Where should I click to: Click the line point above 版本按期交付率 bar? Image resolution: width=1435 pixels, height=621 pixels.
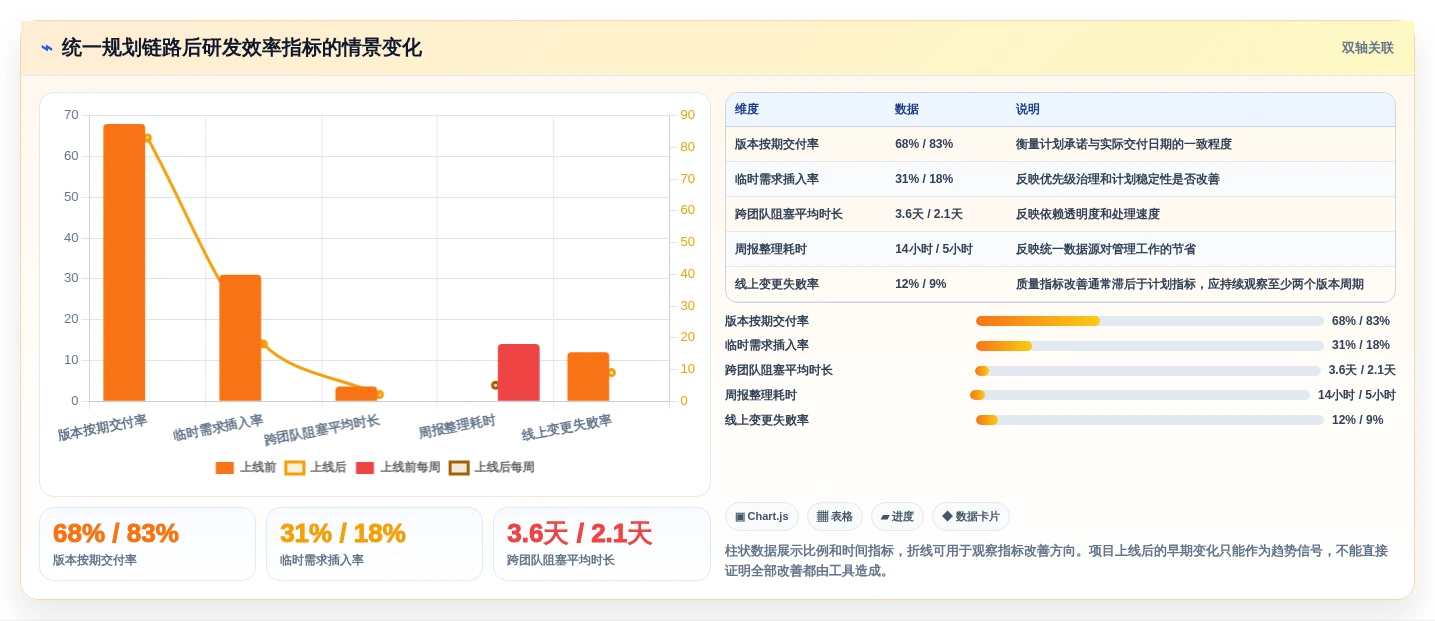click(147, 138)
